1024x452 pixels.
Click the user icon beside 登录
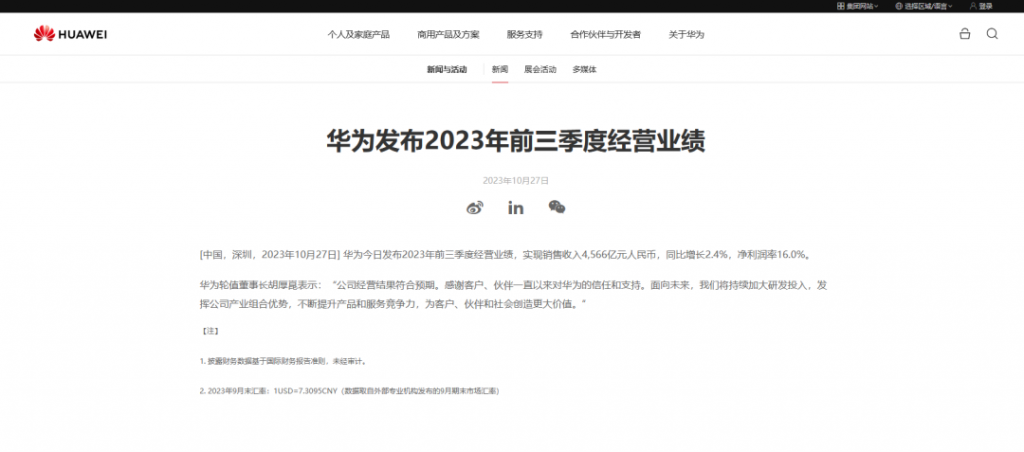click(x=973, y=6)
